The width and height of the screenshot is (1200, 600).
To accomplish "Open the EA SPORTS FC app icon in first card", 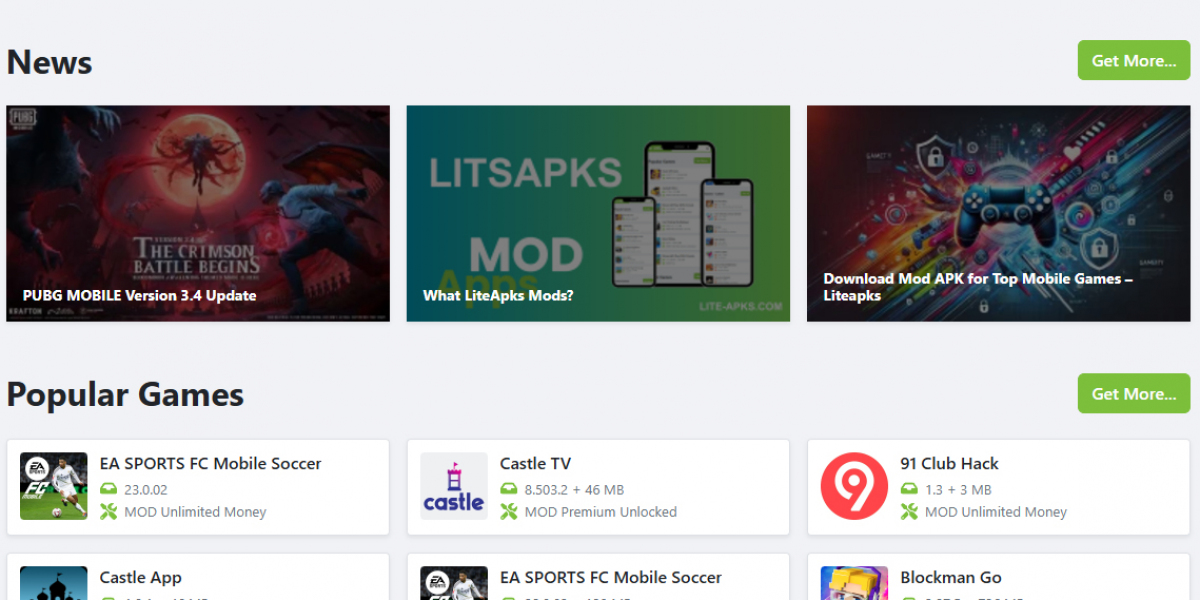I will pyautogui.click(x=54, y=486).
